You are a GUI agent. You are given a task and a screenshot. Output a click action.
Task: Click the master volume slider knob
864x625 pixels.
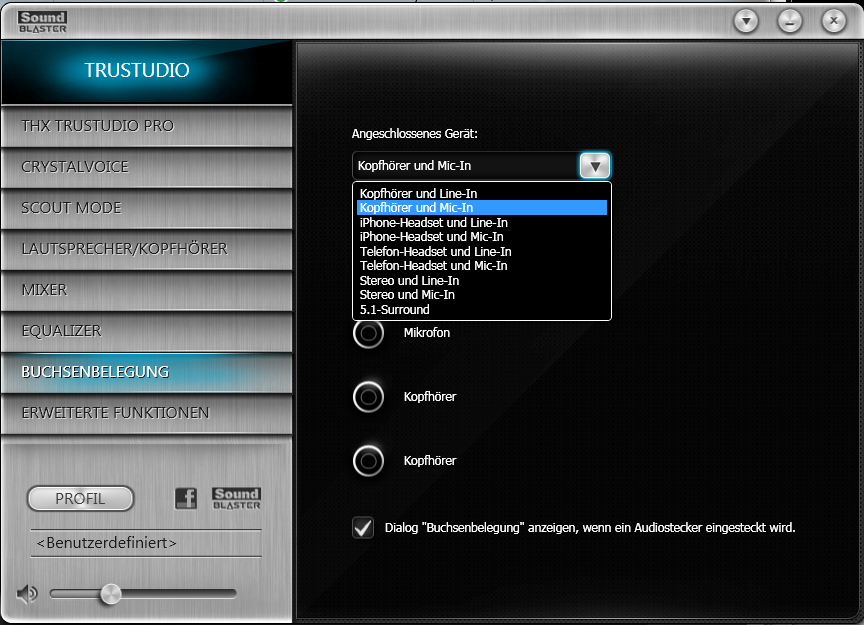point(111,594)
